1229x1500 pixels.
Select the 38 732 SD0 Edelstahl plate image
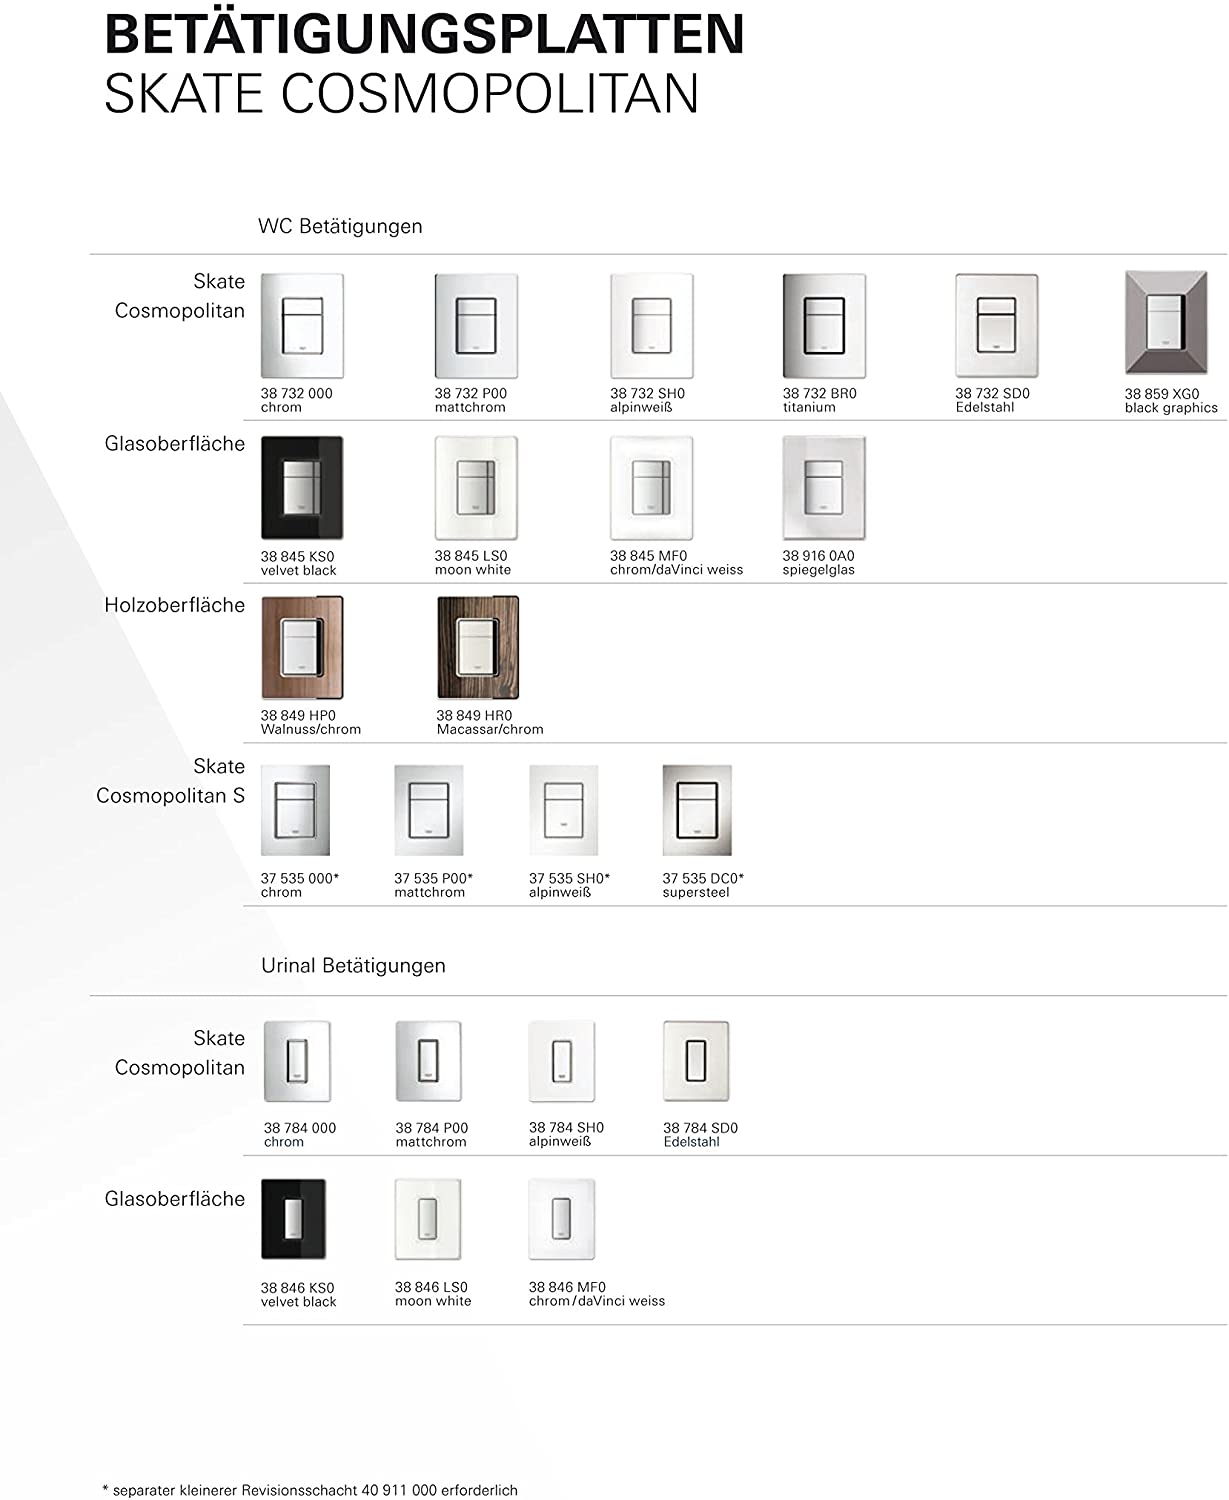pyautogui.click(x=996, y=326)
